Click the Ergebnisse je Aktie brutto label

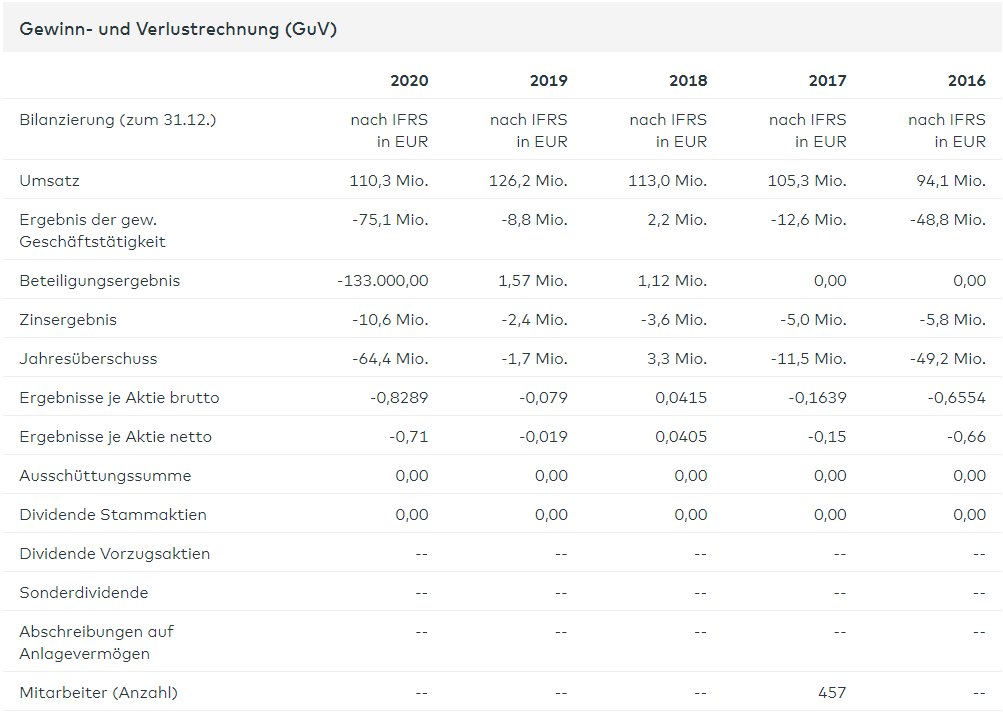pos(119,397)
